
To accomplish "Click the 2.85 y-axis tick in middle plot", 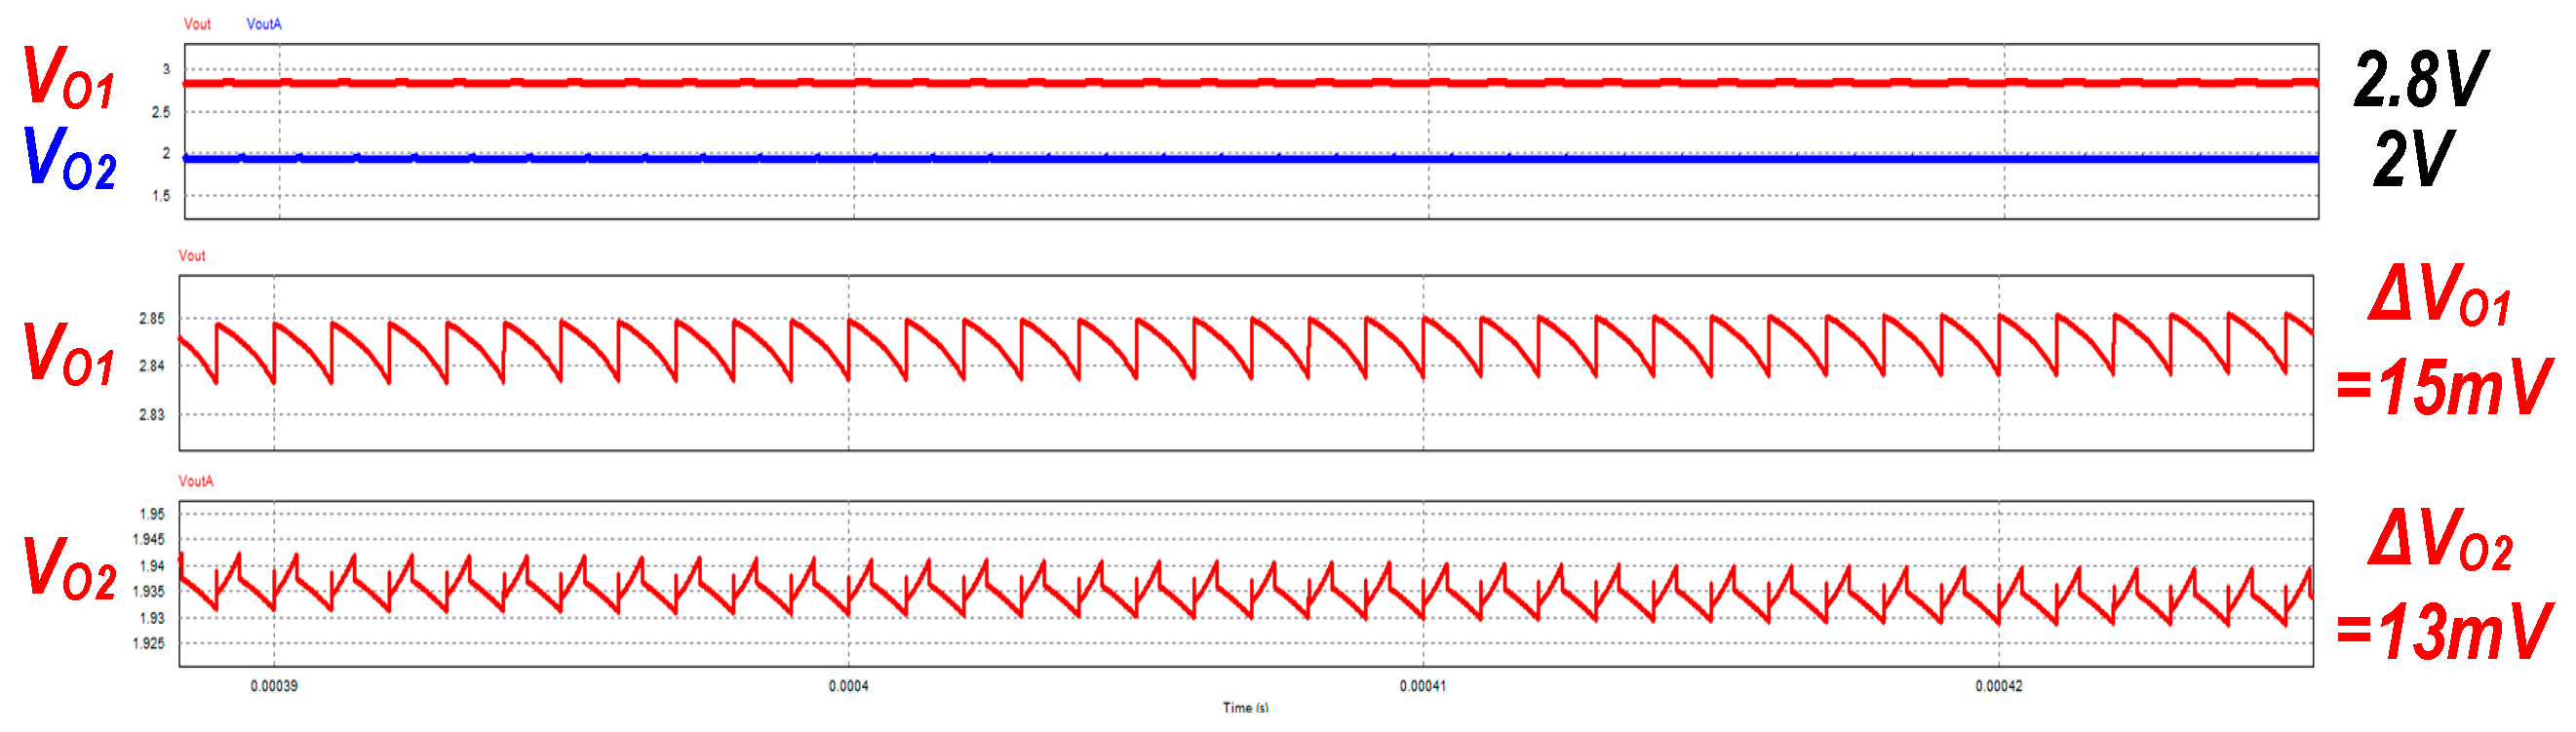I will 152,319.
